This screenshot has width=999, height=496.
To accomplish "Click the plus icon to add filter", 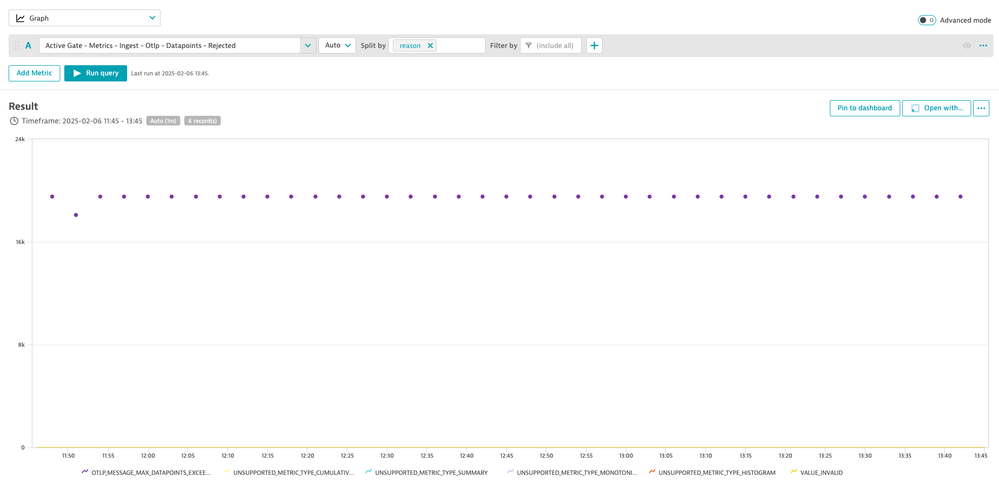I will [x=594, y=46].
